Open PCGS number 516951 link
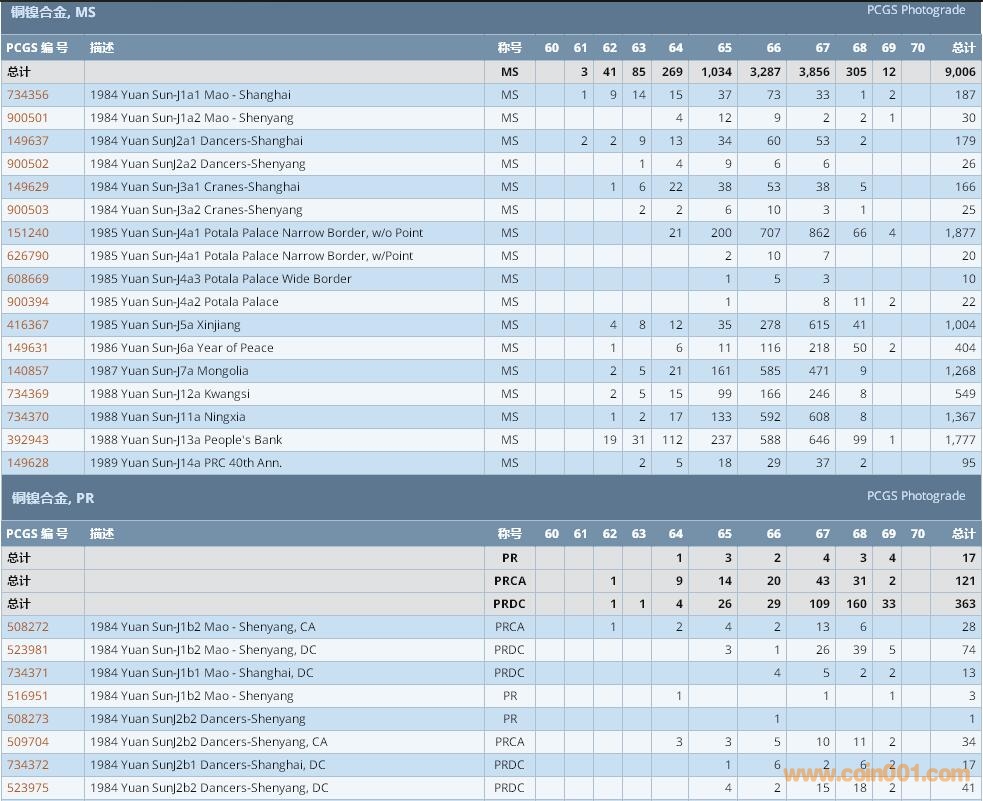Image resolution: width=983 pixels, height=801 pixels. point(28,696)
